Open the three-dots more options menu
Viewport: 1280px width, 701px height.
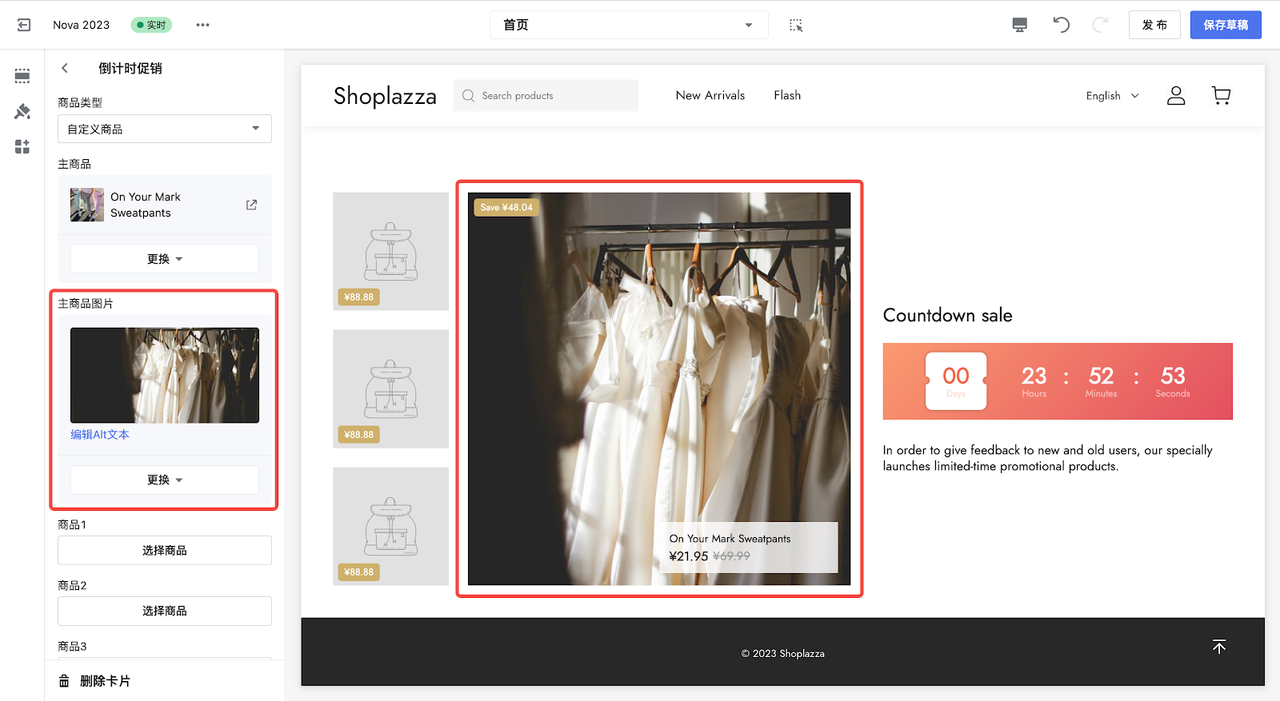point(203,25)
